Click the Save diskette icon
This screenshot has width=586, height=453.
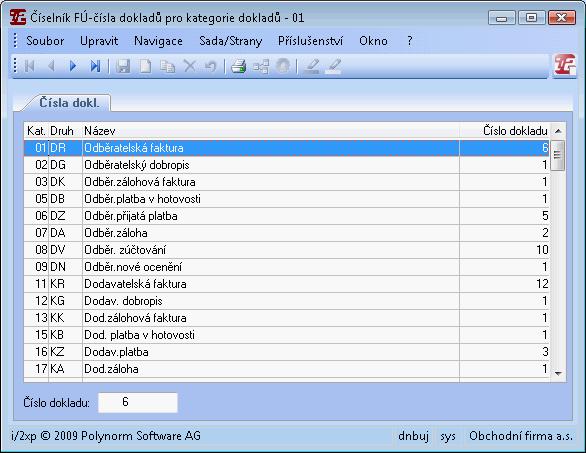pyautogui.click(x=123, y=67)
